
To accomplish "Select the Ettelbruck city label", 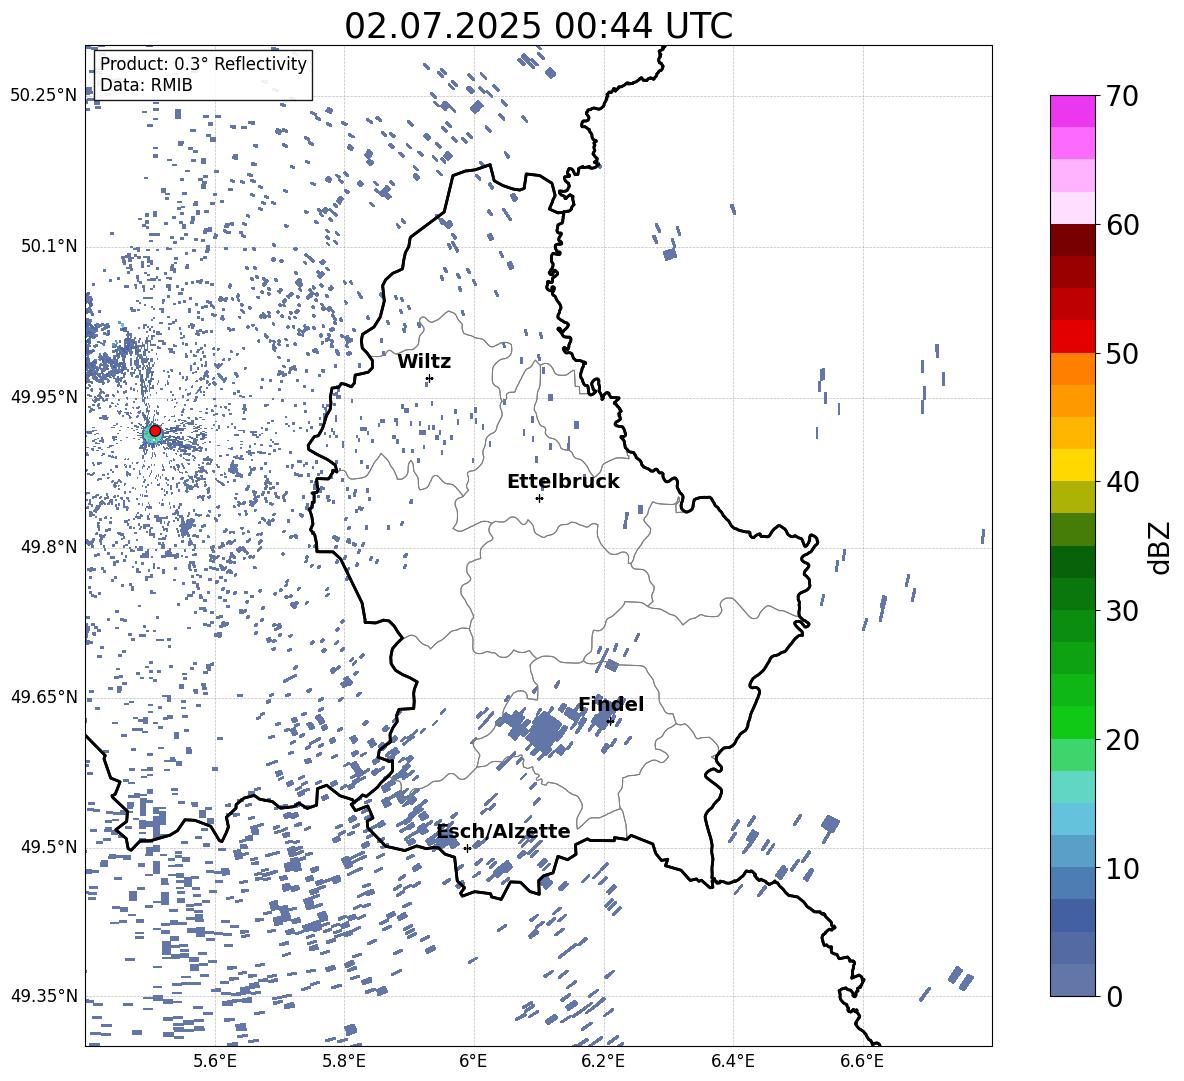I will click(563, 482).
